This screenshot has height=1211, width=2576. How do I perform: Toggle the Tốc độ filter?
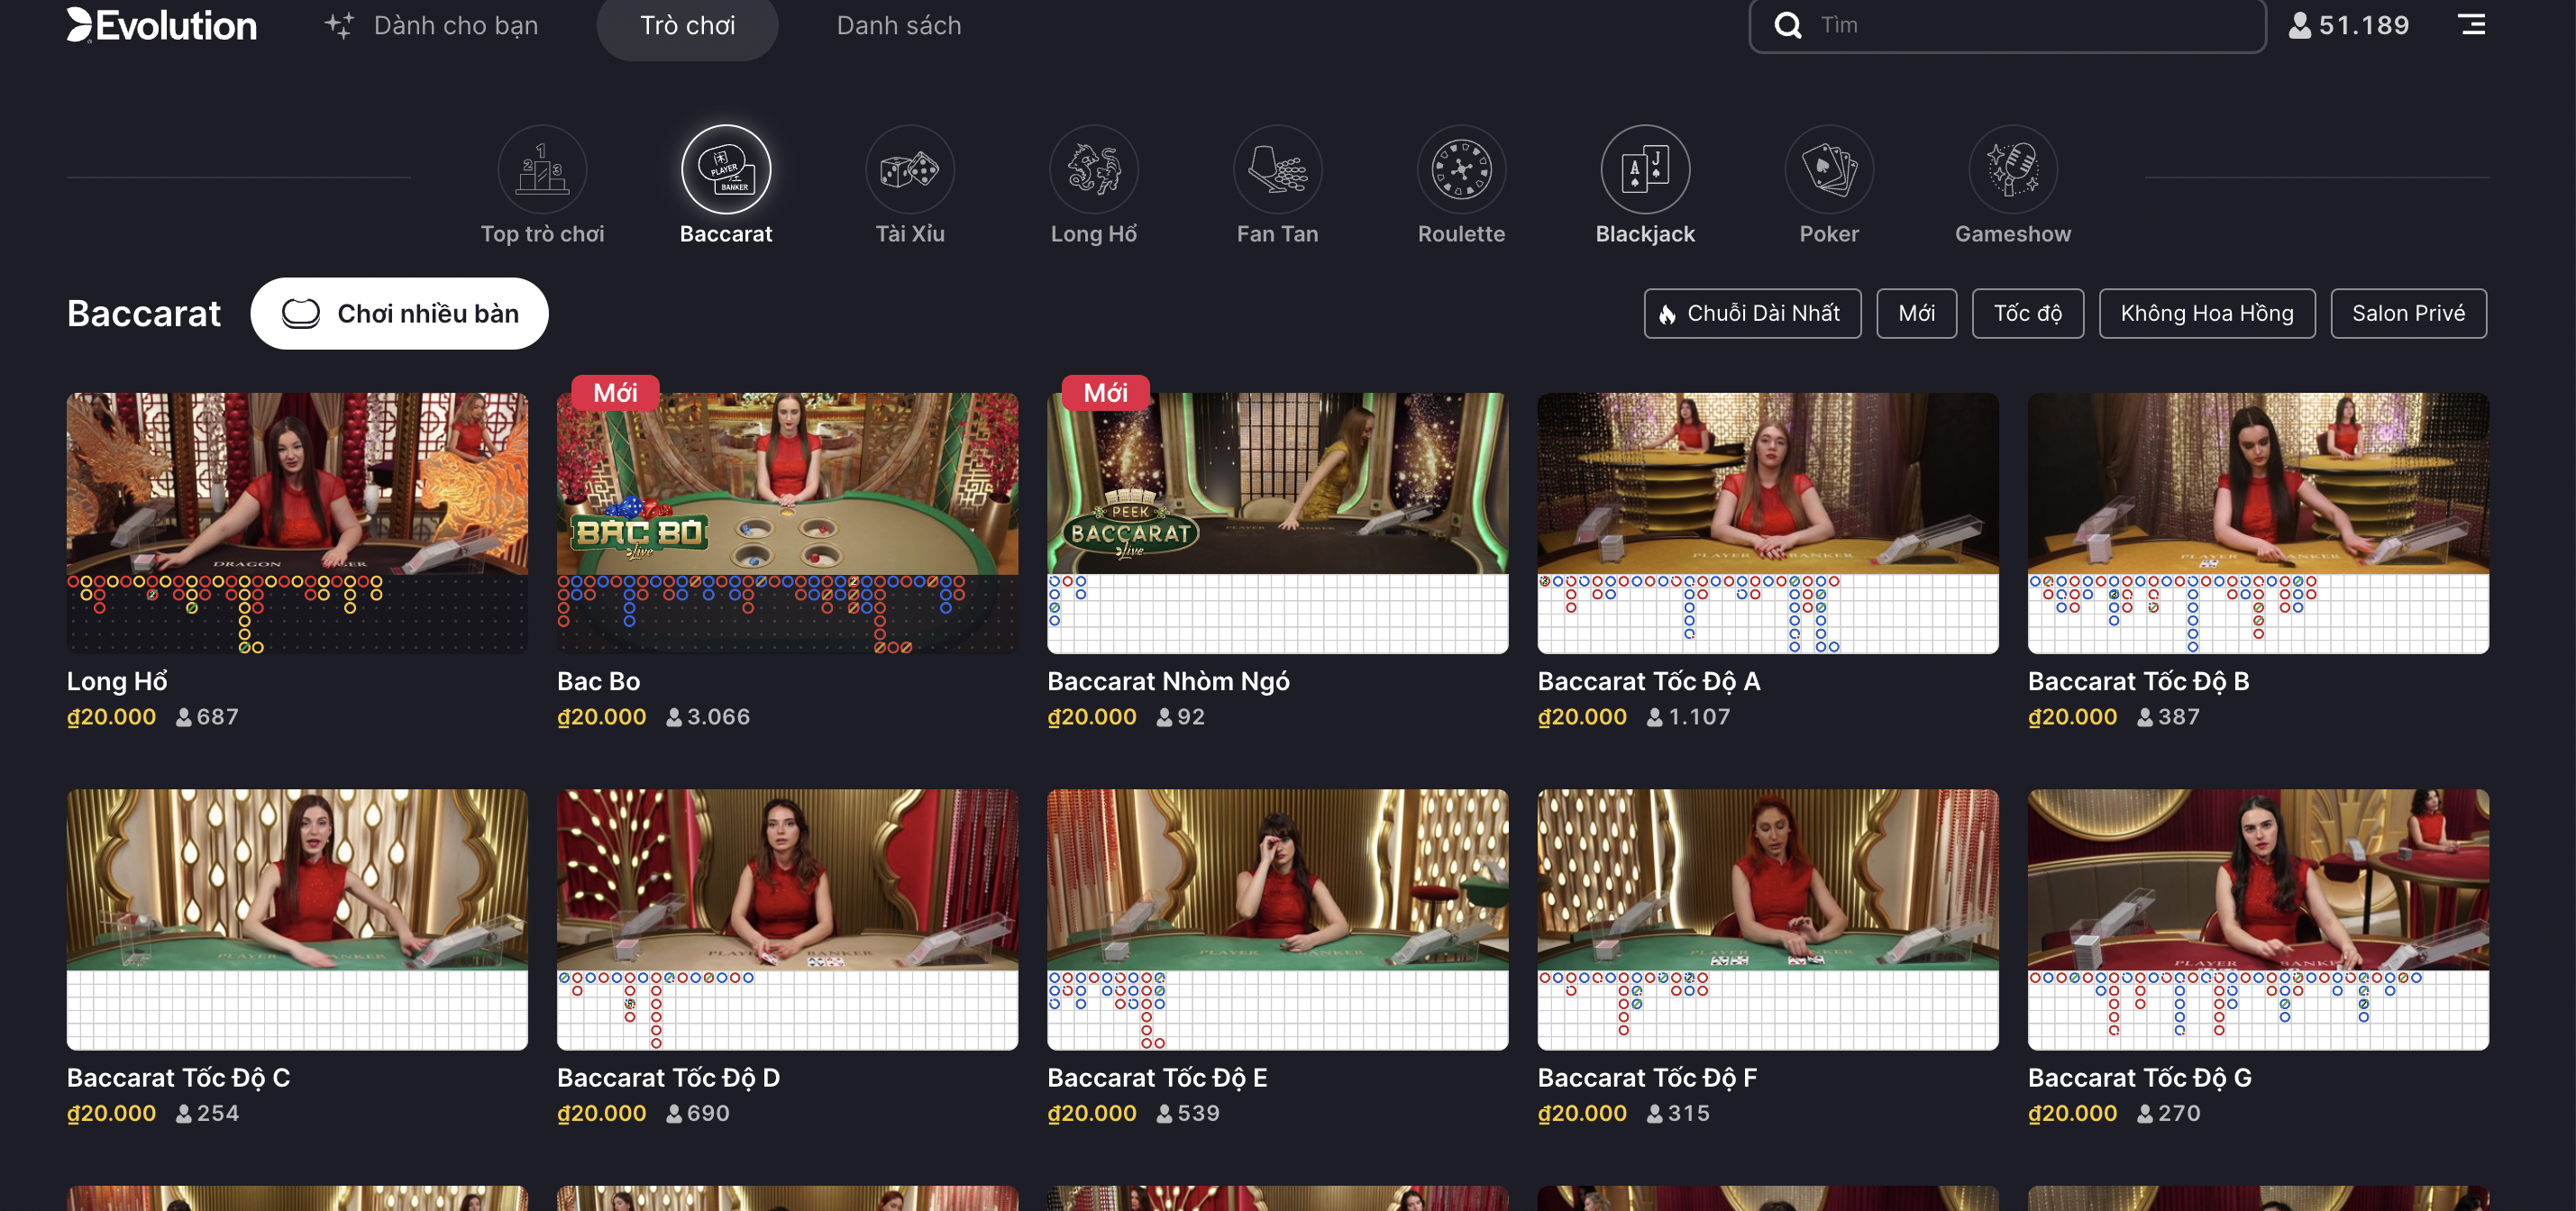coord(2028,314)
